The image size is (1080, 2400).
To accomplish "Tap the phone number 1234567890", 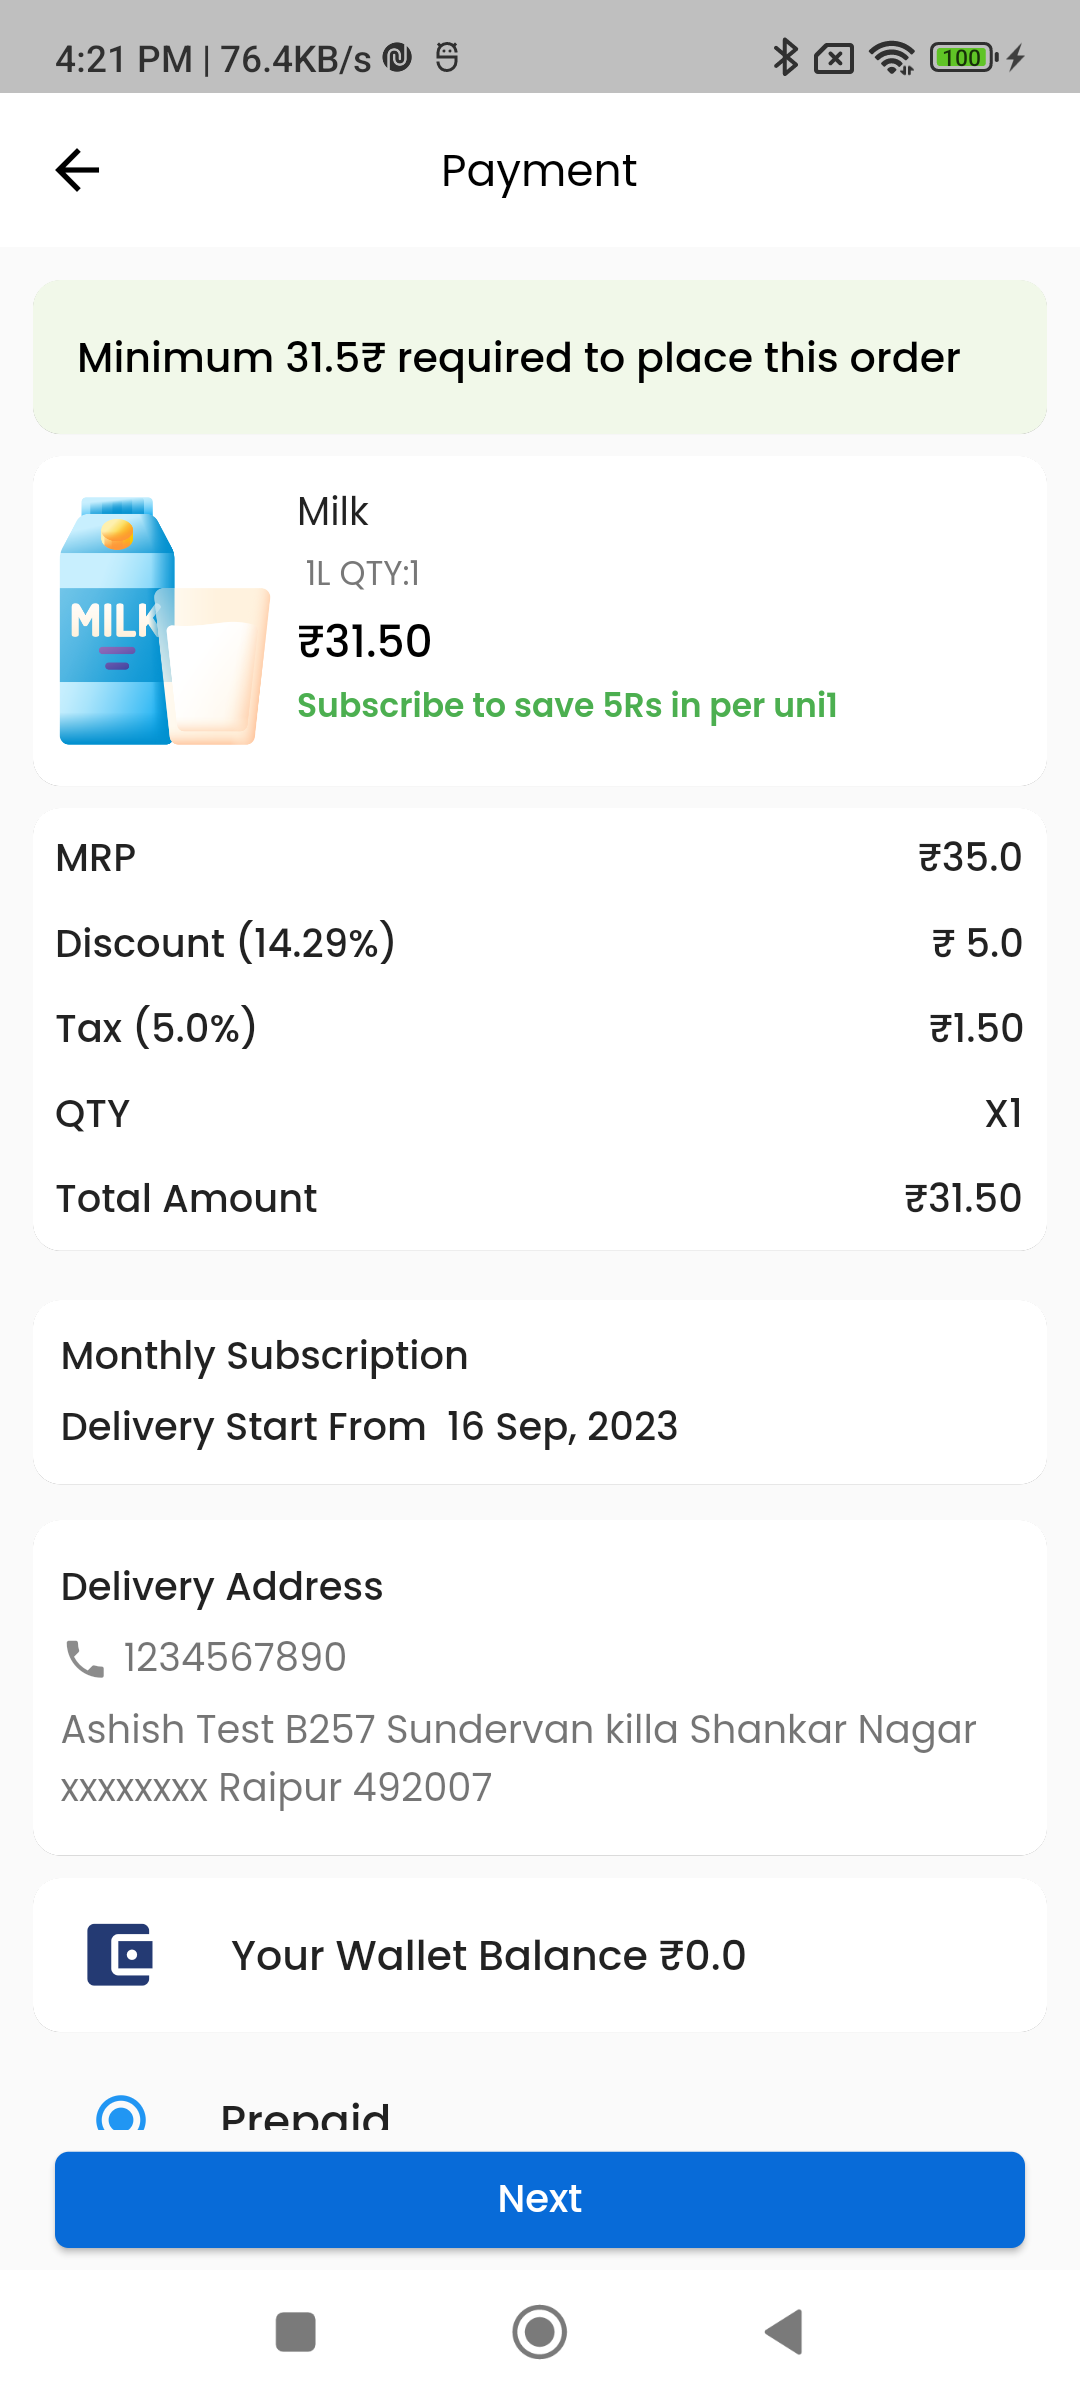I will (233, 1657).
